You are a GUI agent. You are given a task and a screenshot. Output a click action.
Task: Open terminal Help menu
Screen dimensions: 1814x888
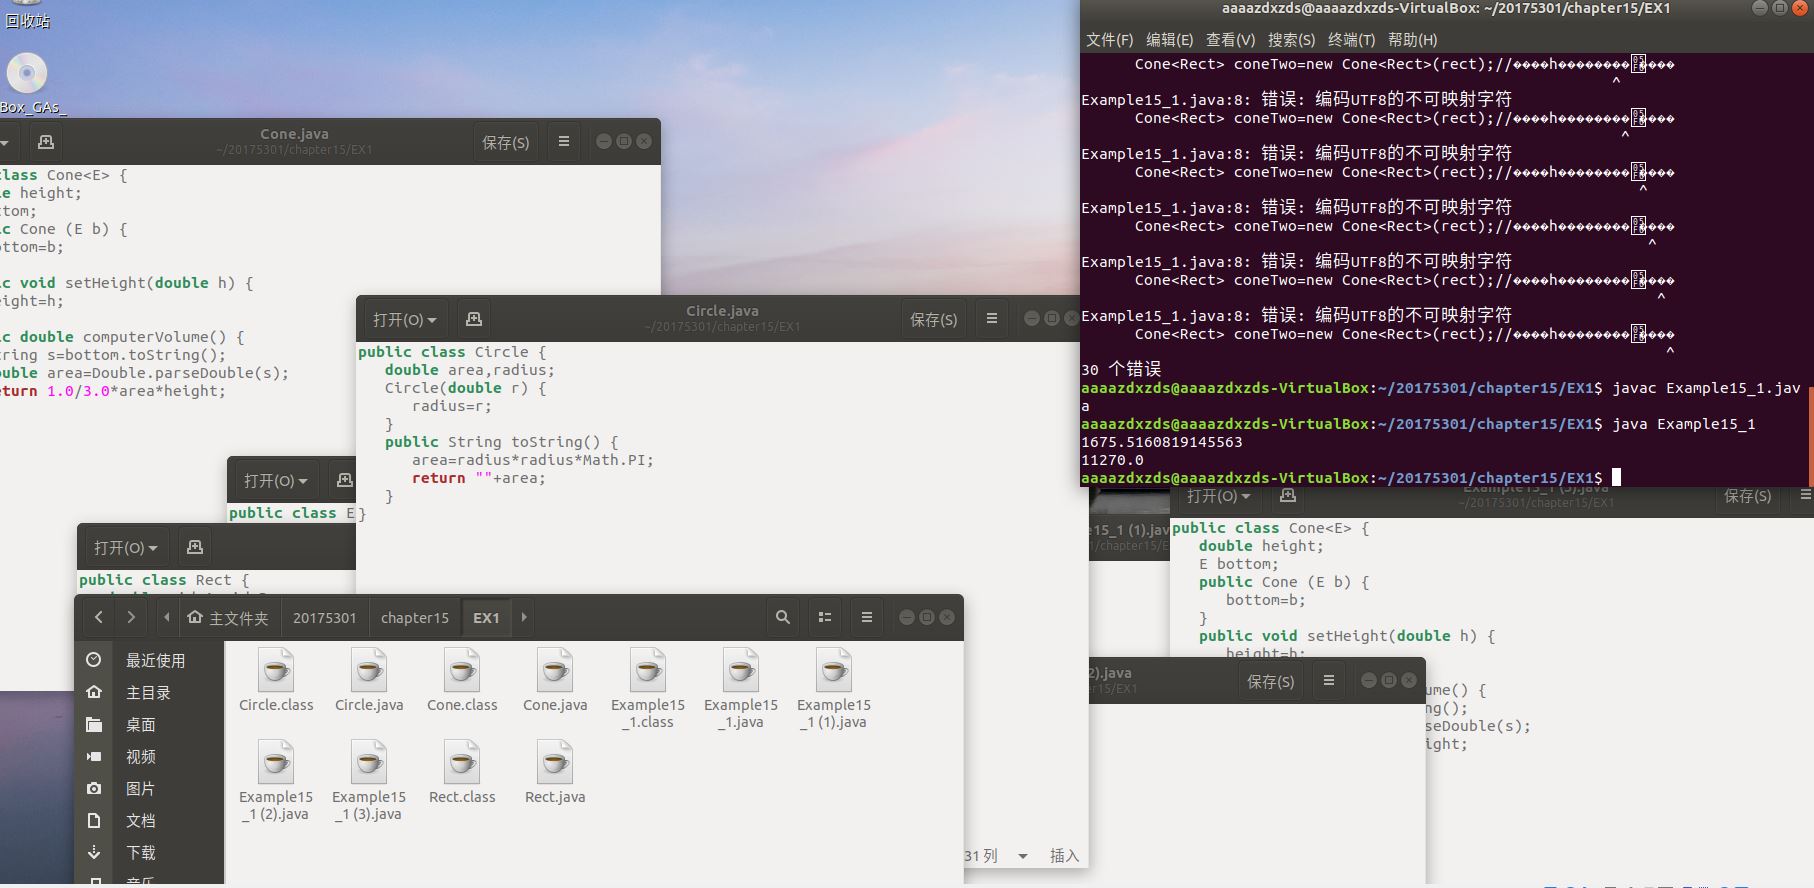1412,39
